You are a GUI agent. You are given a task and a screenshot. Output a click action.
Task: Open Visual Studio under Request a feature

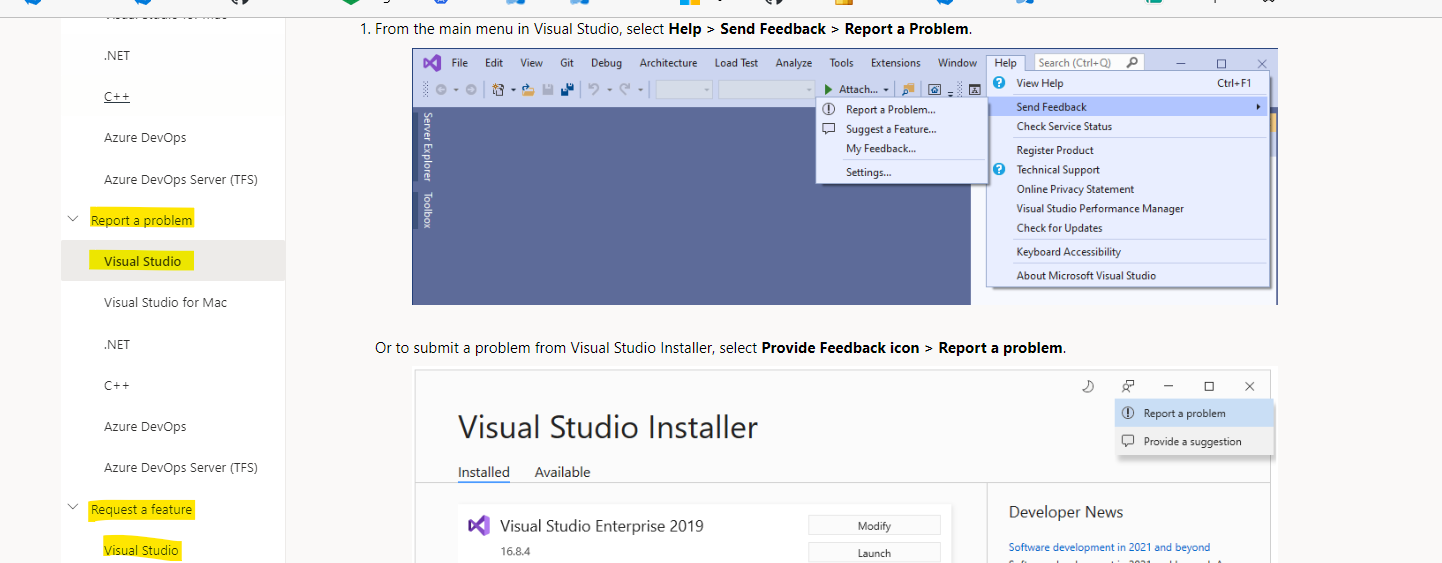pyautogui.click(x=142, y=550)
